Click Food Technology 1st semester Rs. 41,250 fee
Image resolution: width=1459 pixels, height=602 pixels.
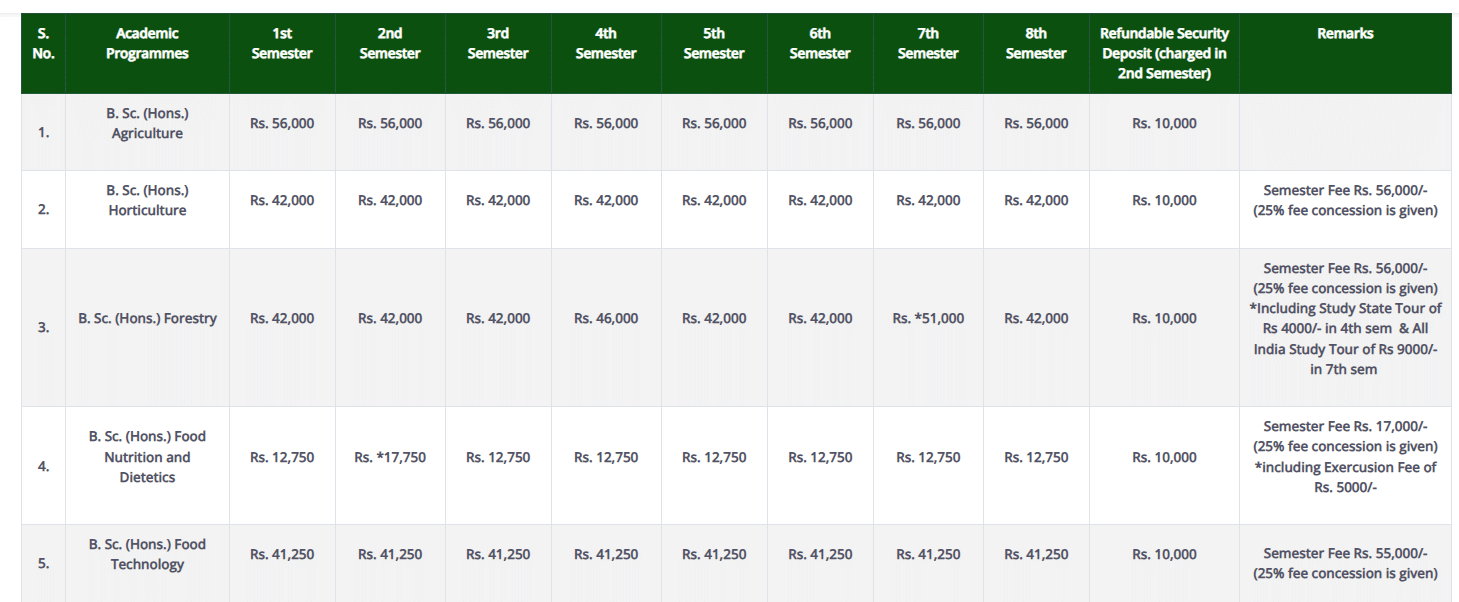point(282,555)
